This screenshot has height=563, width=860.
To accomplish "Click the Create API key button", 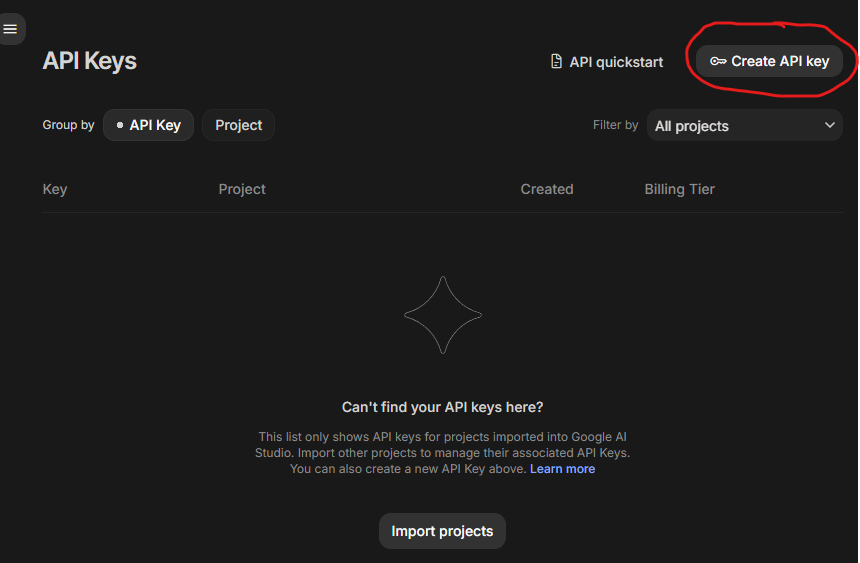I will 769,61.
